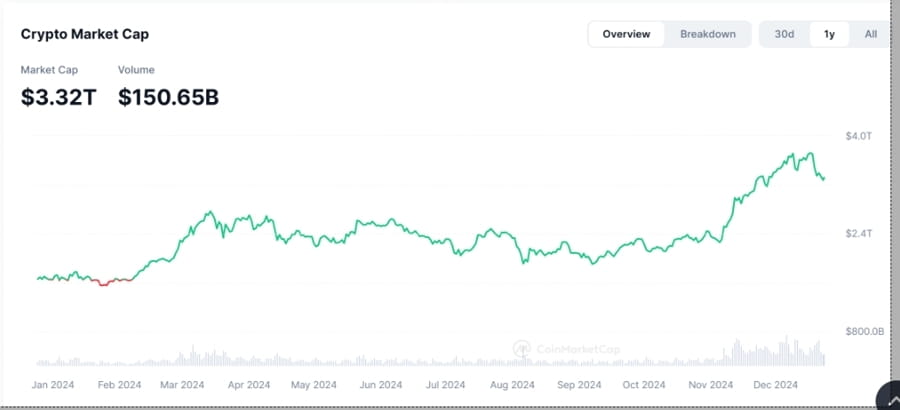Image resolution: width=900 pixels, height=410 pixels.
Task: Select the Market Cap label
Action: pos(49,70)
